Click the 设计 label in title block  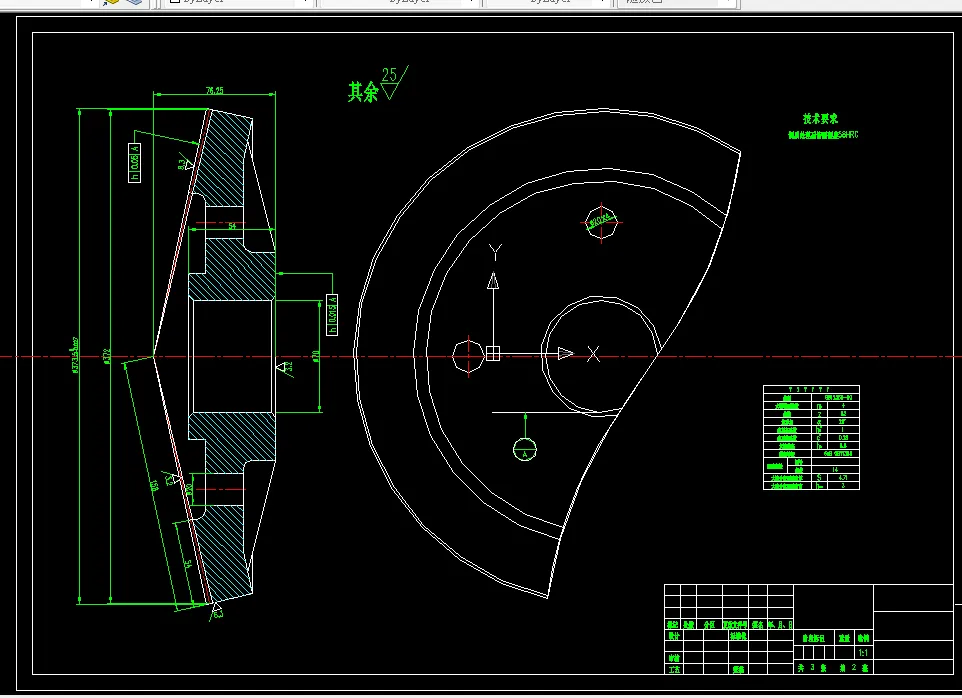point(674,636)
